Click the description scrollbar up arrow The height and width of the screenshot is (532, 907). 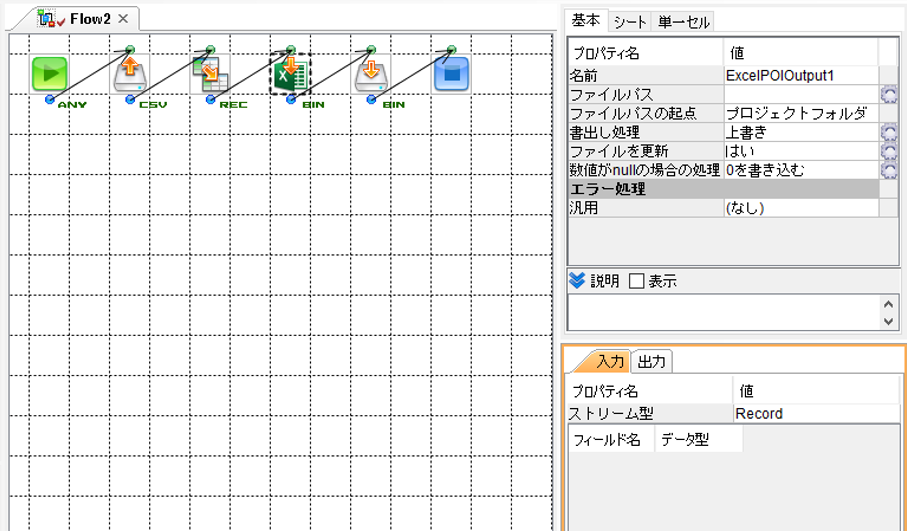pos(888,304)
